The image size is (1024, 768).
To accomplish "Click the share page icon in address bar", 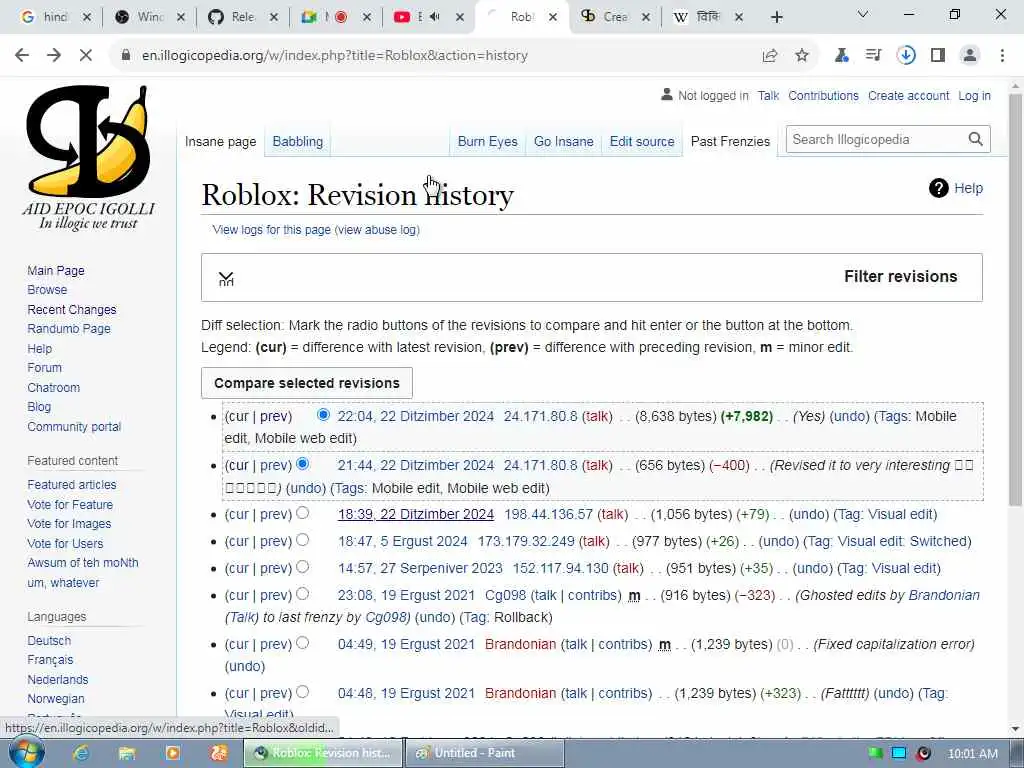I will 770,56.
